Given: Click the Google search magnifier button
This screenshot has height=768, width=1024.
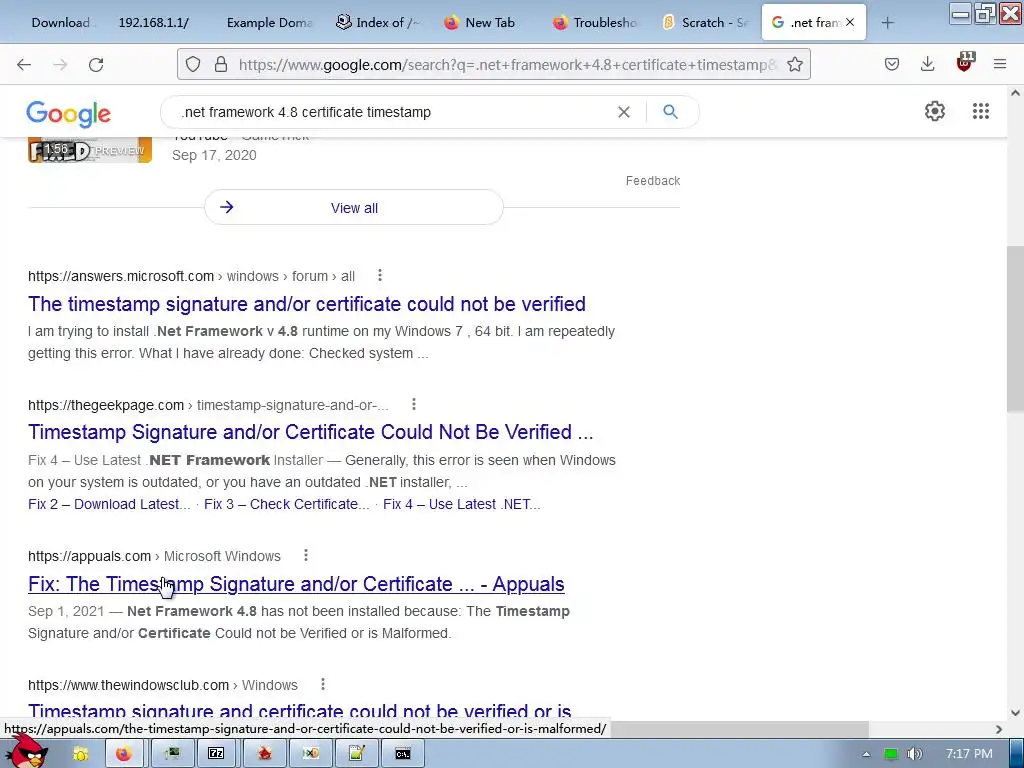Looking at the screenshot, I should (671, 112).
